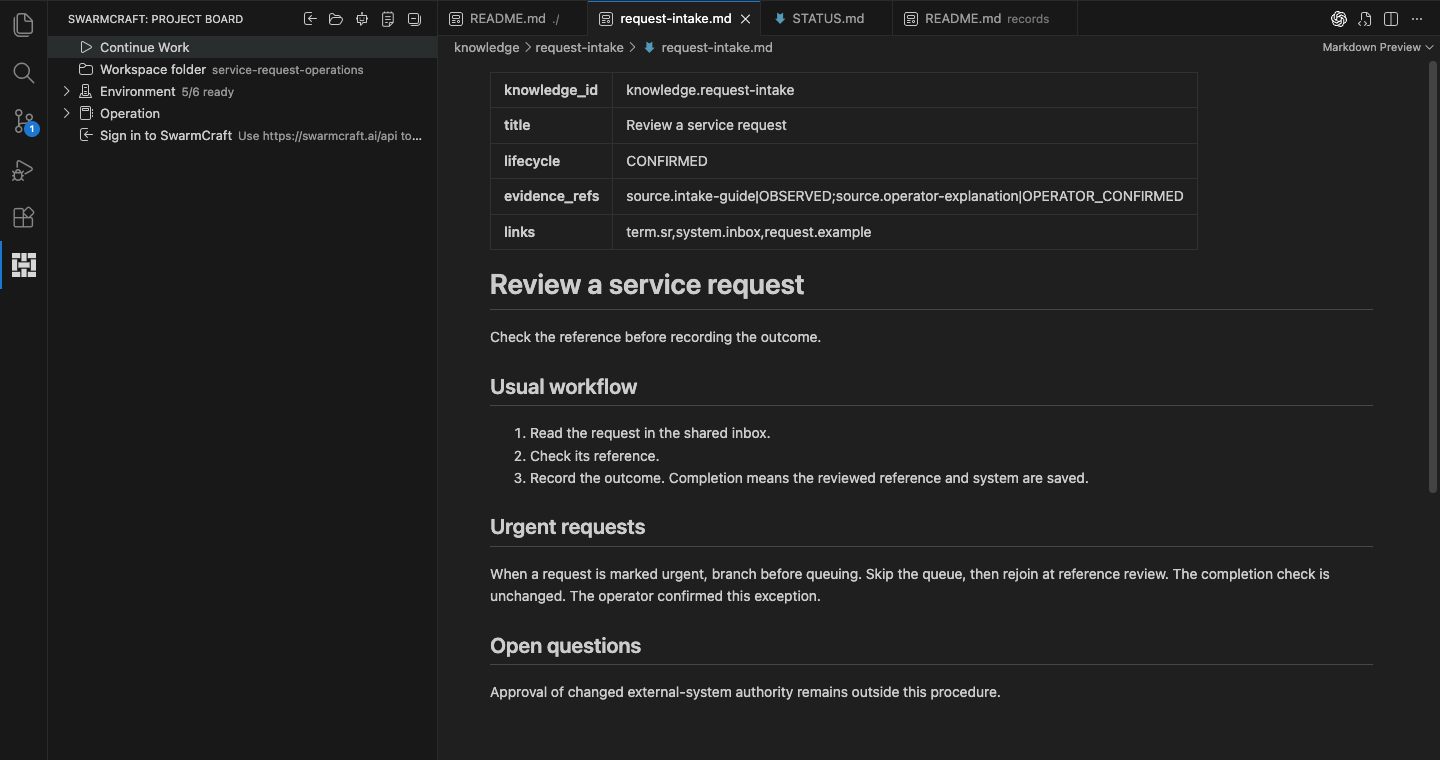This screenshot has height=760, width=1440.
Task: Click the Review a service request main heading
Action: (x=647, y=285)
